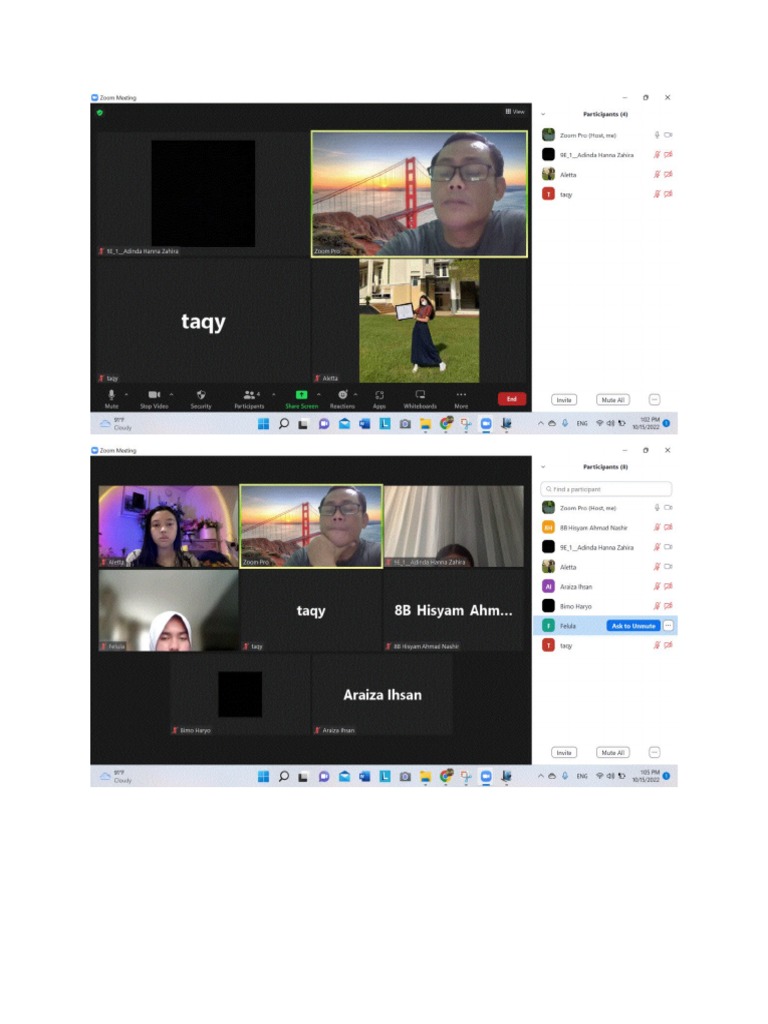This screenshot has height=1024, width=768.
Task: Open the Security shield options in toolbar
Action: [x=200, y=399]
